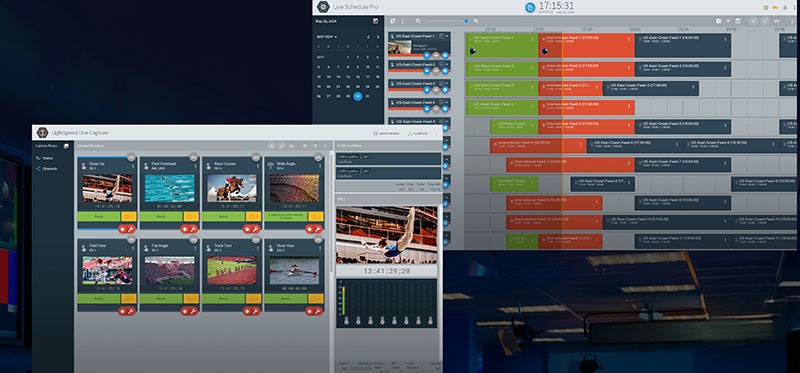Click blue stop button on US-East-Coast-Feed-3 channel
Image resolution: width=800 pixels, height=373 pixels.
click(x=427, y=90)
